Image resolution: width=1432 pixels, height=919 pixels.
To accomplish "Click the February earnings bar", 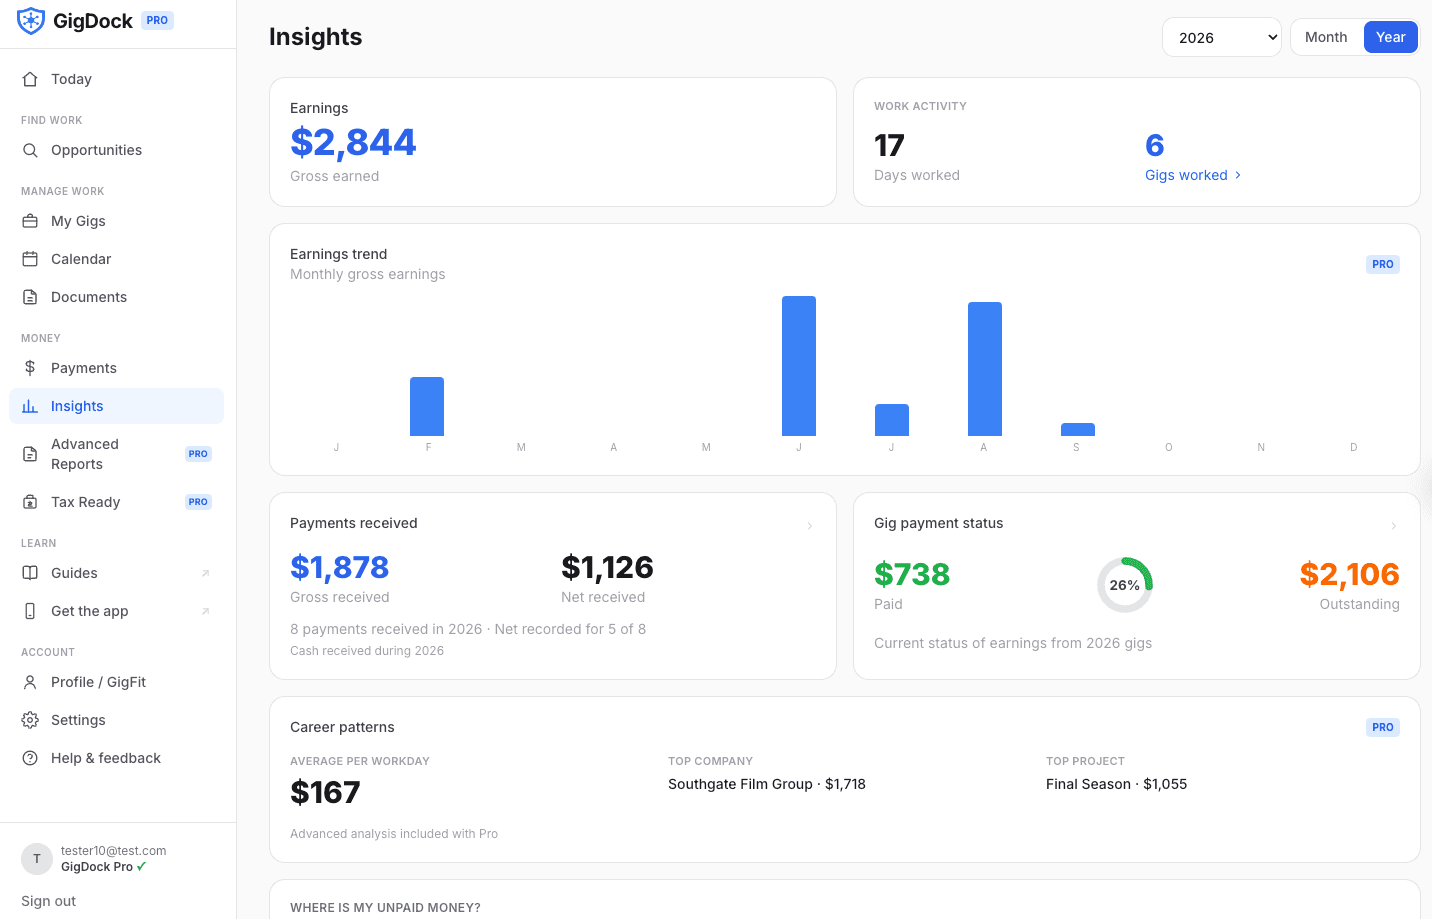I will [427, 406].
